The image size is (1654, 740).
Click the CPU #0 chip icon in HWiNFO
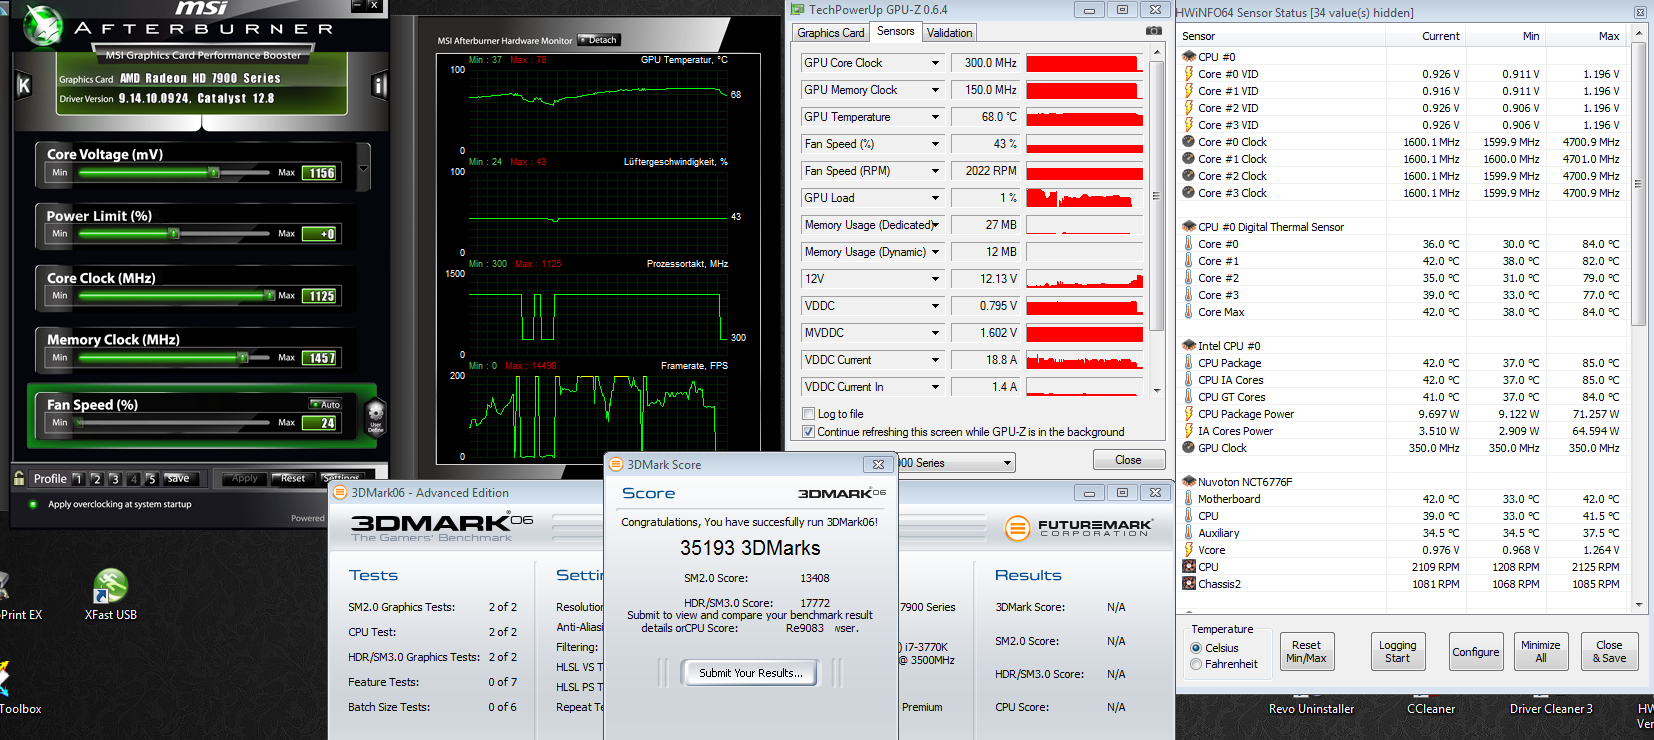pyautogui.click(x=1188, y=57)
